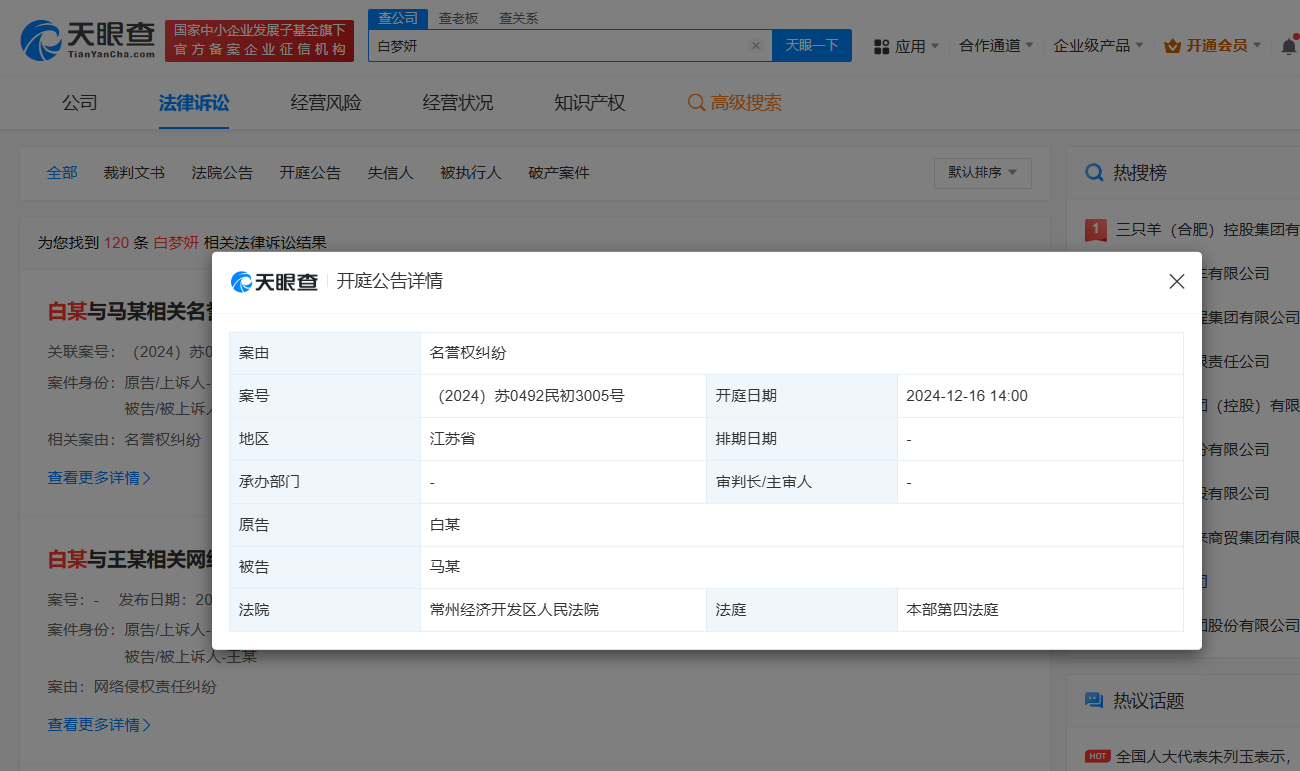Select the 裁判文书 filter

point(134,173)
